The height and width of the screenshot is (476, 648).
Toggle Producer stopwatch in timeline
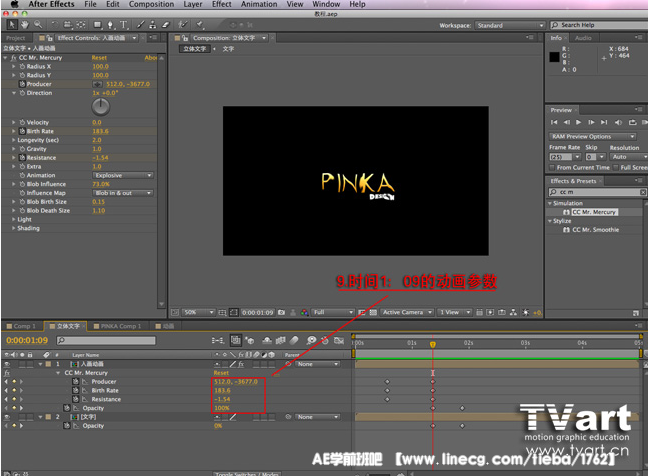pos(76,381)
